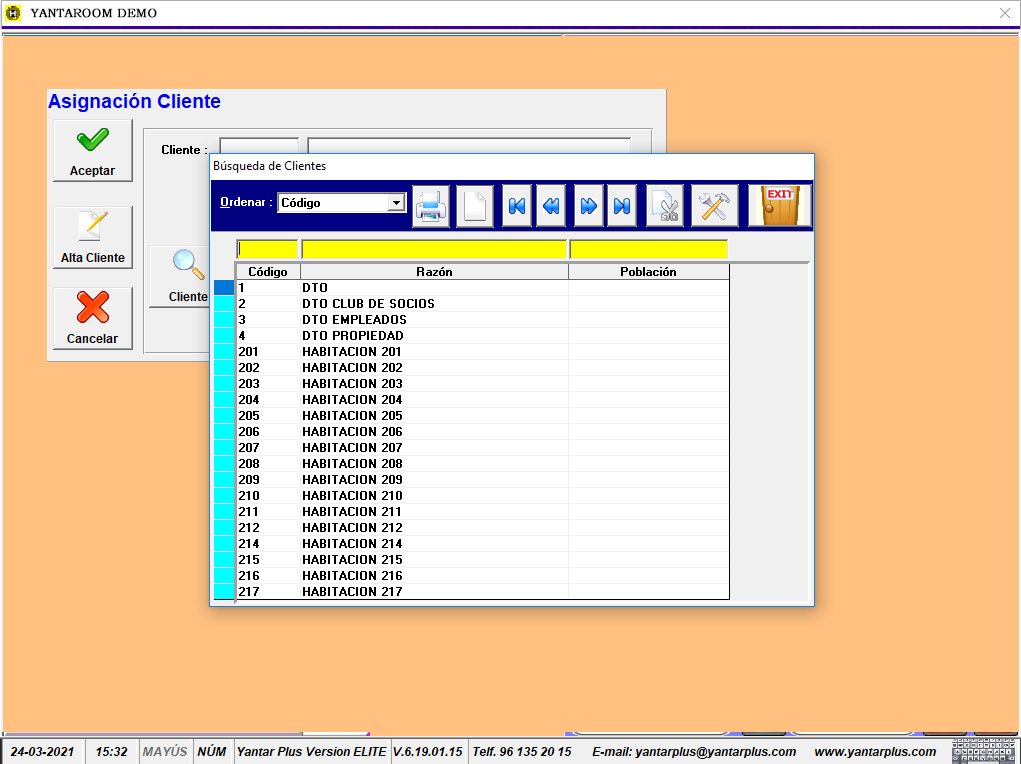Click the Razón column header

[434, 272]
